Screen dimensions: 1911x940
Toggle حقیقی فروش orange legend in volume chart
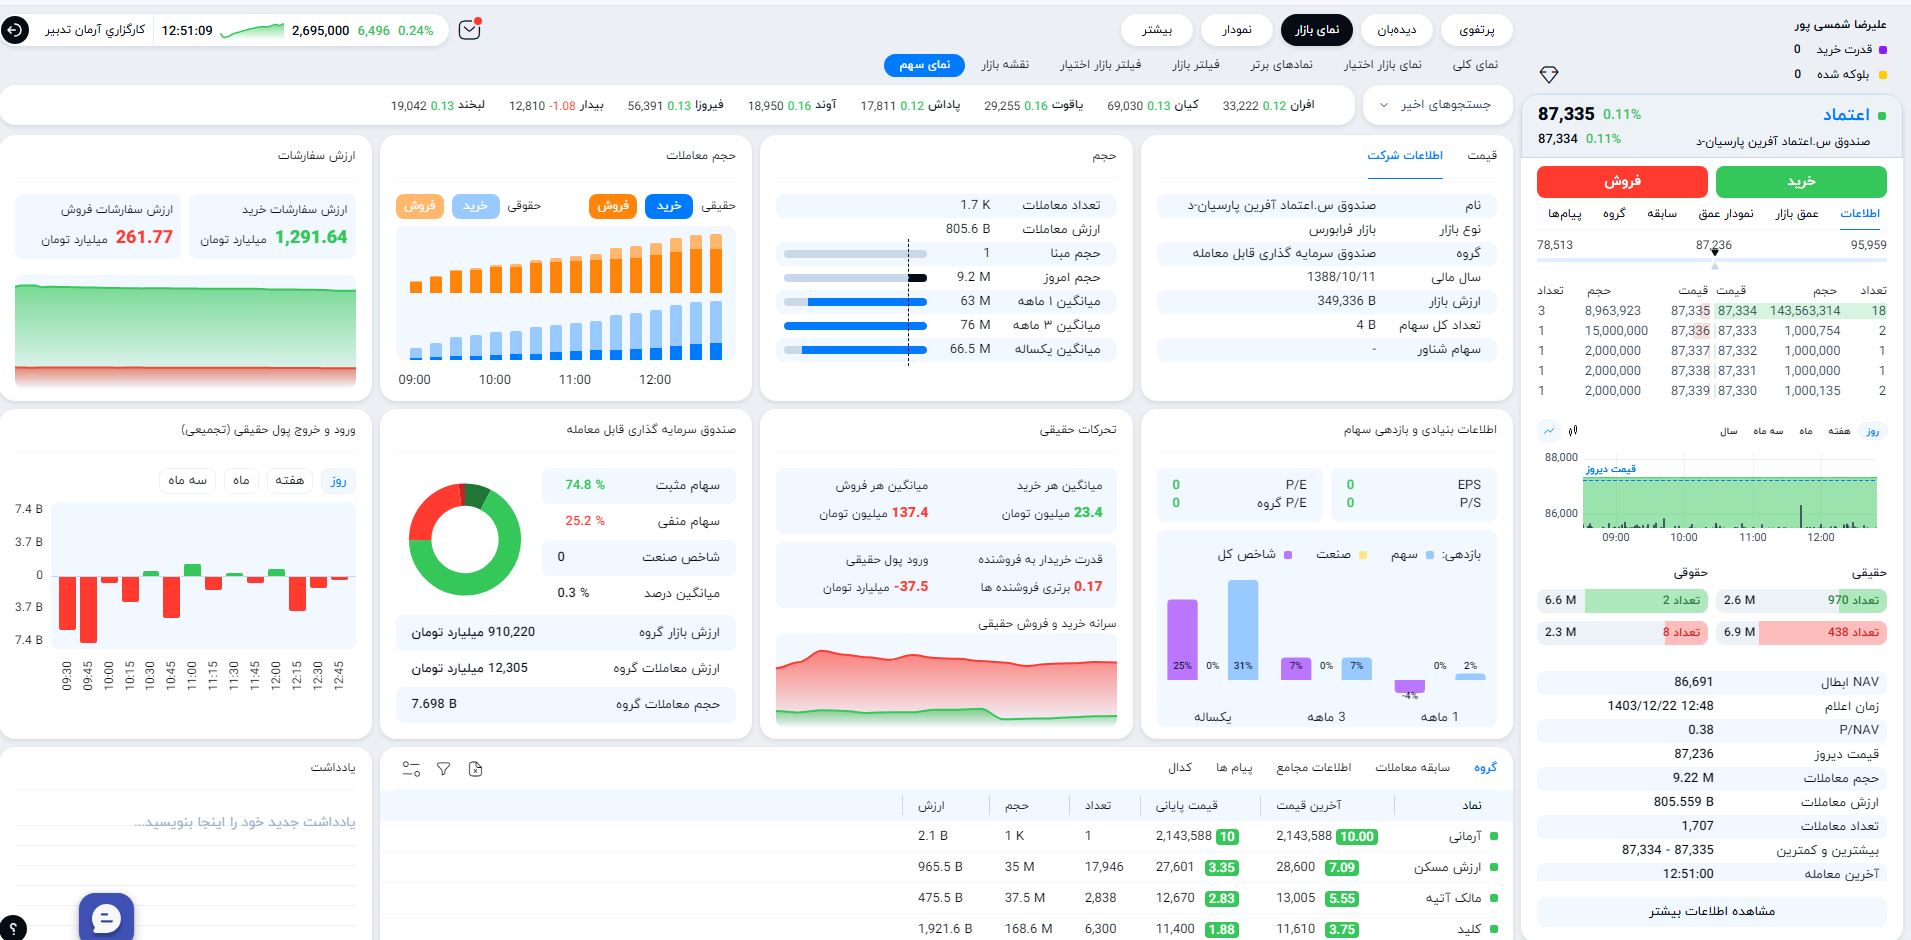pyautogui.click(x=612, y=206)
